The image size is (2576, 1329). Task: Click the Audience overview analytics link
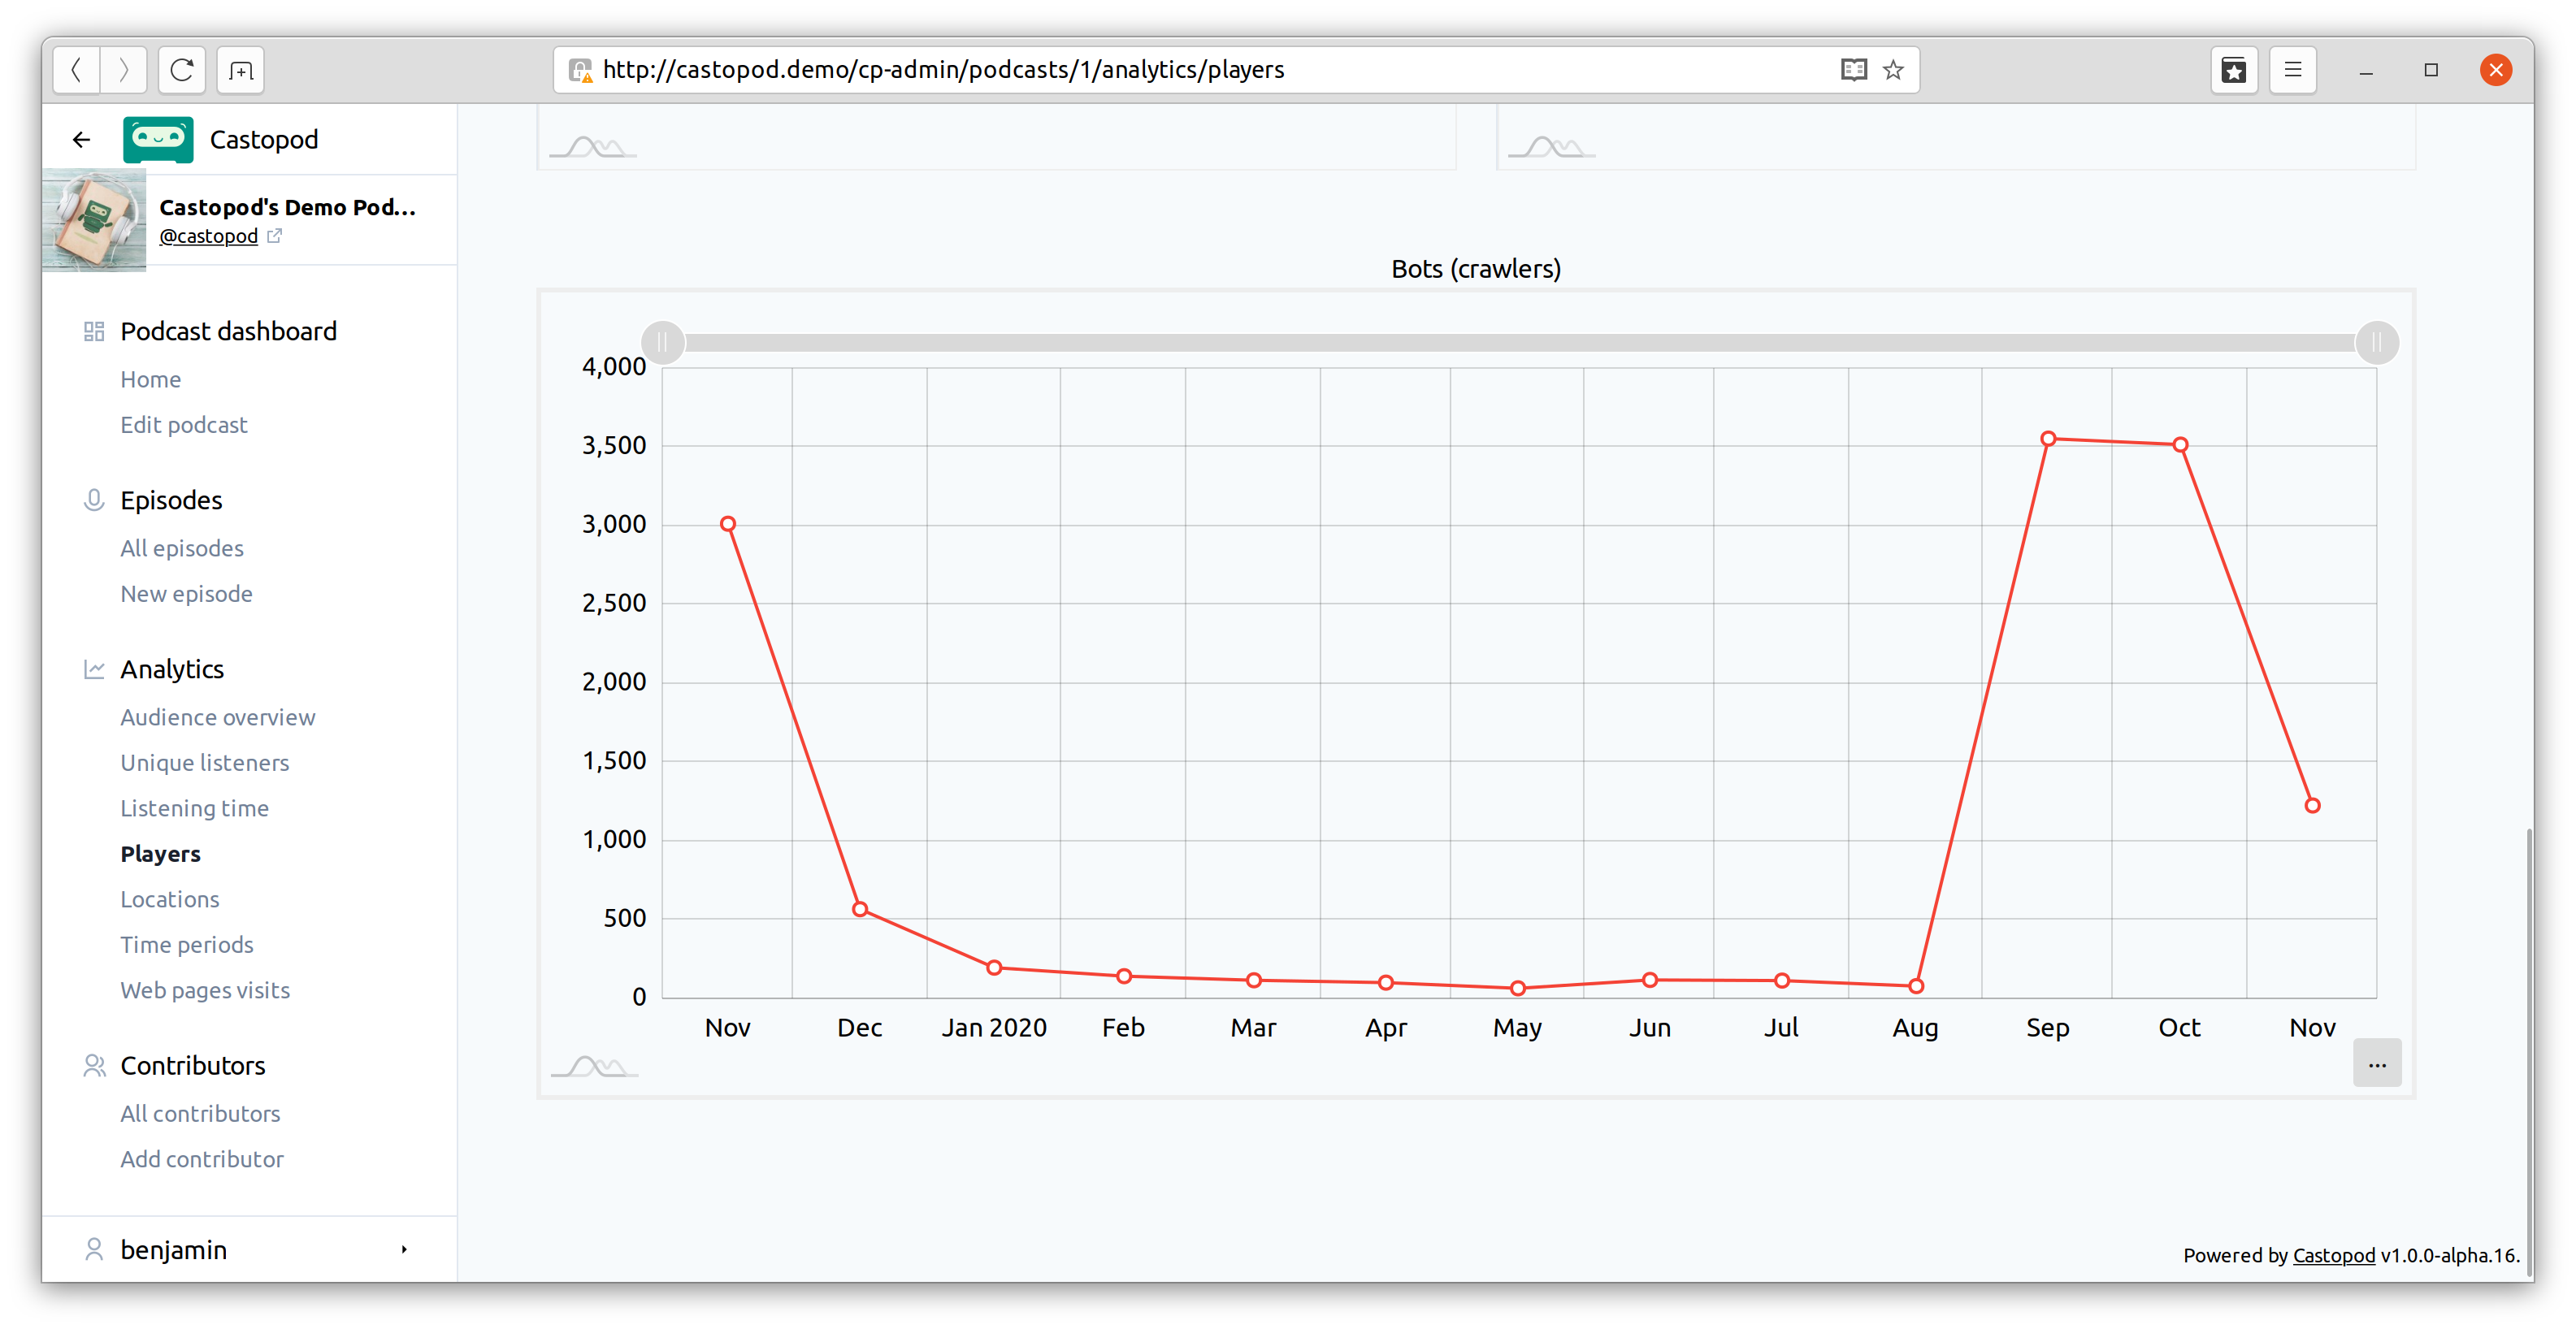pyautogui.click(x=217, y=716)
